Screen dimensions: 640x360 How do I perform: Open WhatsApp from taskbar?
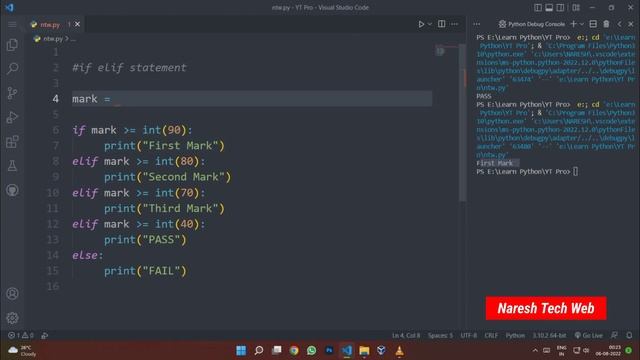[311, 350]
